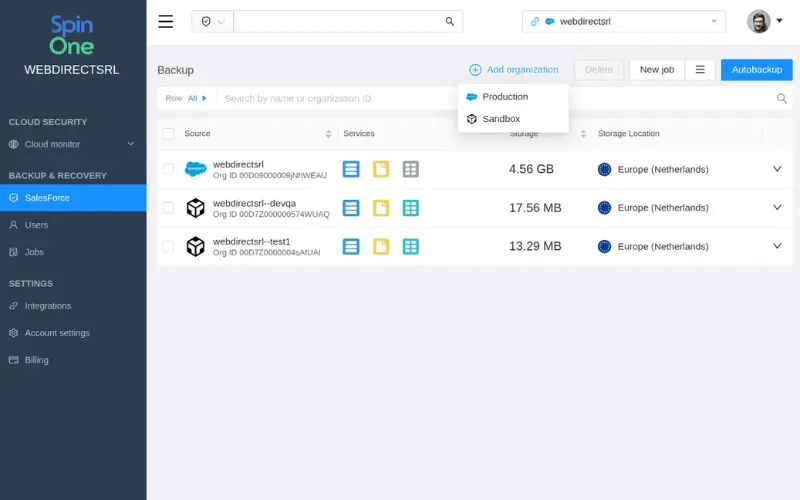Image resolution: width=800 pixels, height=500 pixels.
Task: Sort by Source column
Action: [328, 134]
